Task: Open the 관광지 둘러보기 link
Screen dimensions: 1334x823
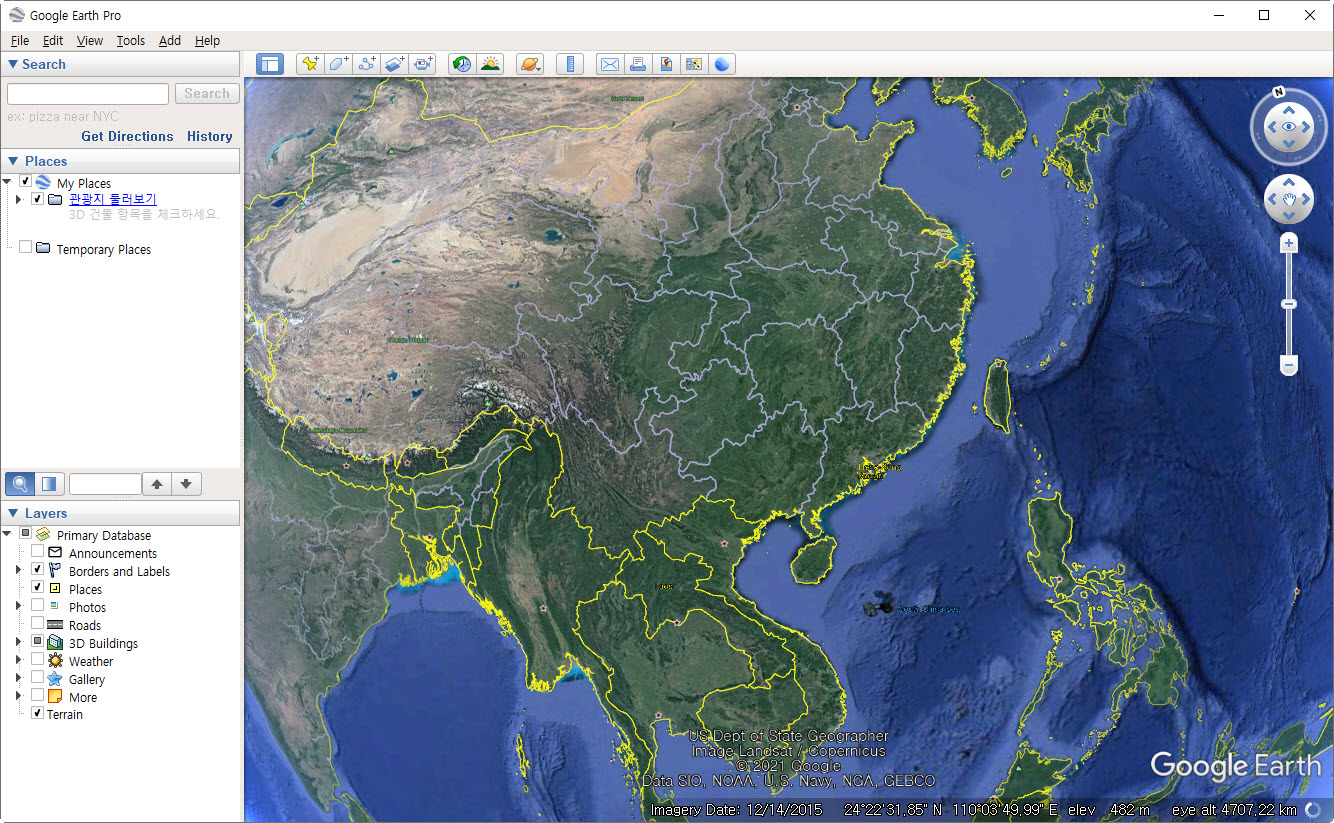Action: point(113,199)
